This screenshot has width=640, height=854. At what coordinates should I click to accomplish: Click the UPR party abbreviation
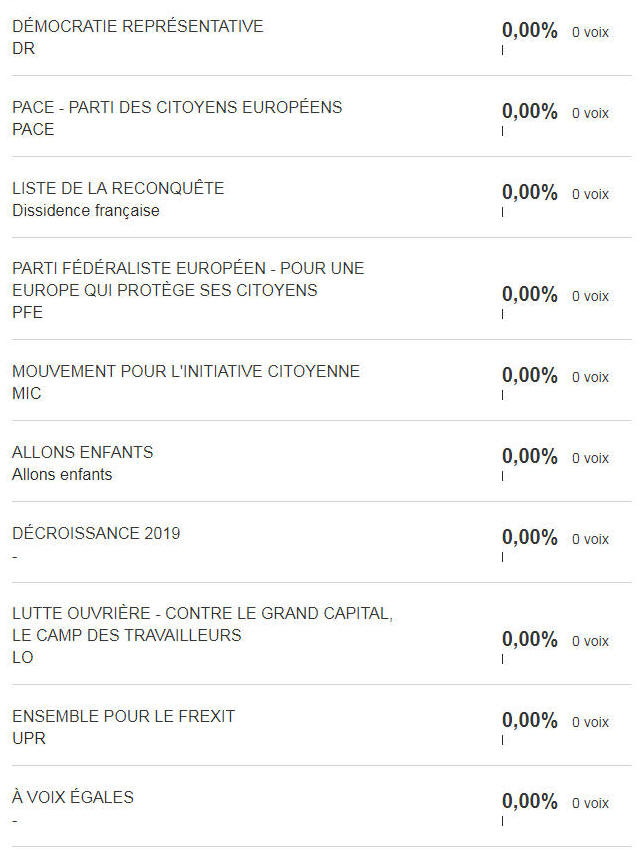(29, 739)
